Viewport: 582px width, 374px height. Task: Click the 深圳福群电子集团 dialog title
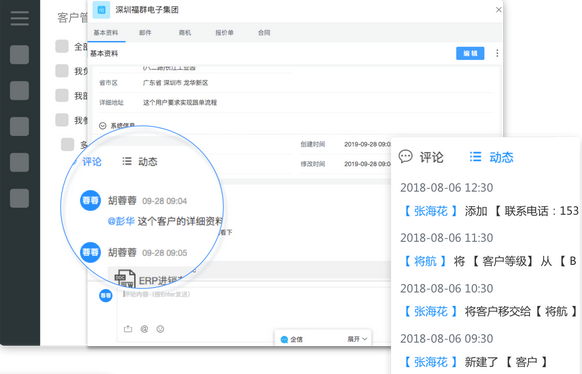(x=147, y=10)
